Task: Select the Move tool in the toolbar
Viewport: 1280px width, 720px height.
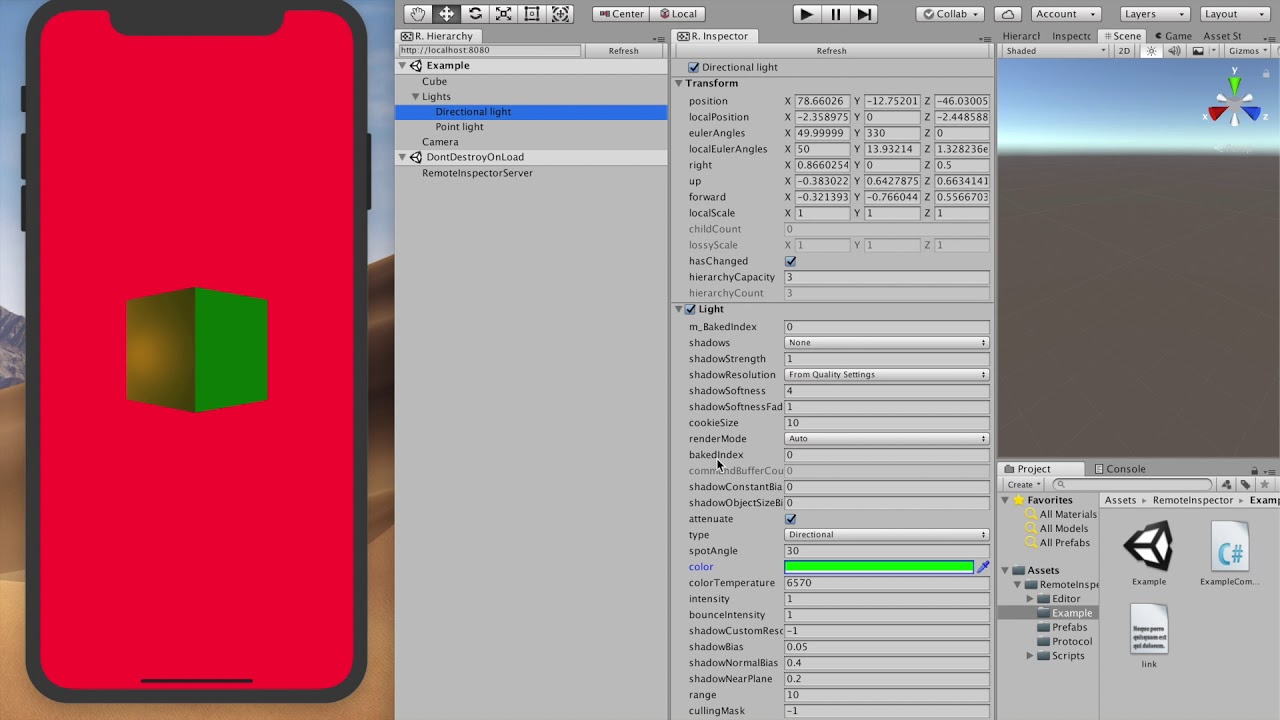Action: point(446,14)
